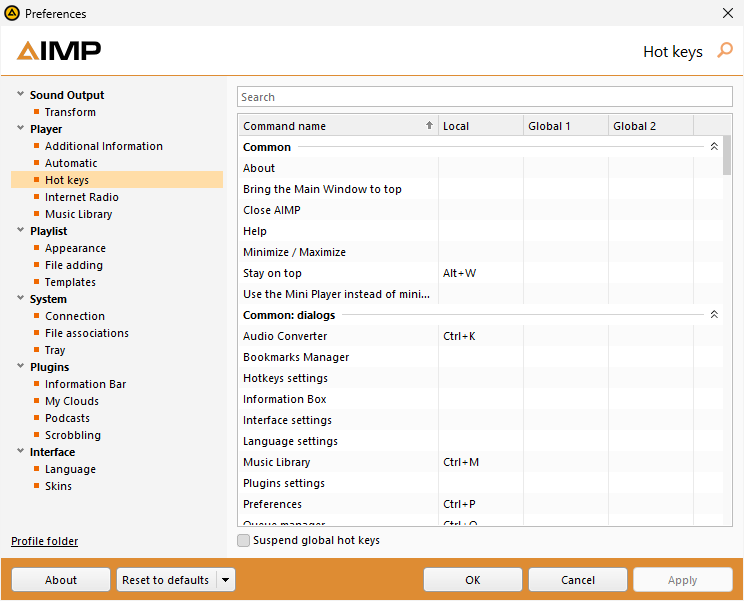
Task: Select the Minimize / Maximize command
Action: point(480,252)
